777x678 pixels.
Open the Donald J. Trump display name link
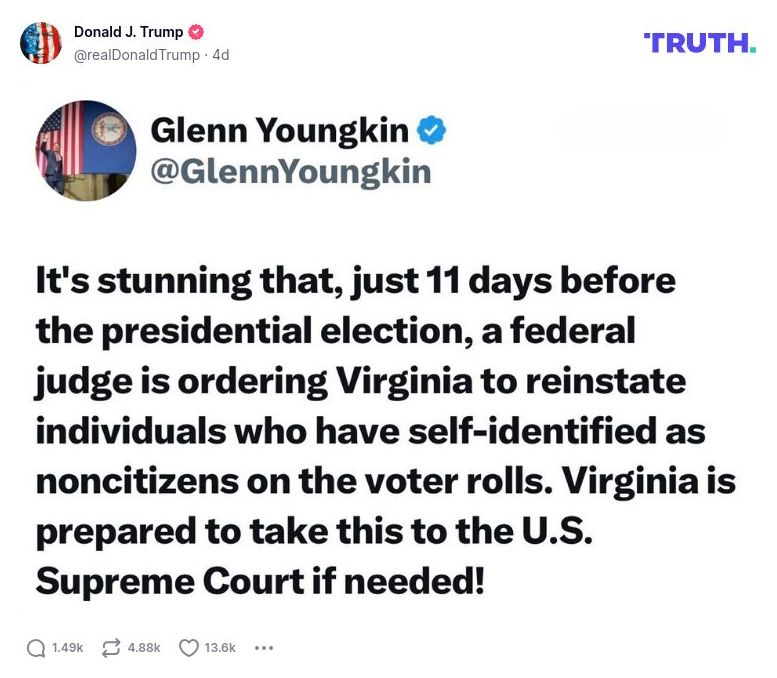[128, 32]
